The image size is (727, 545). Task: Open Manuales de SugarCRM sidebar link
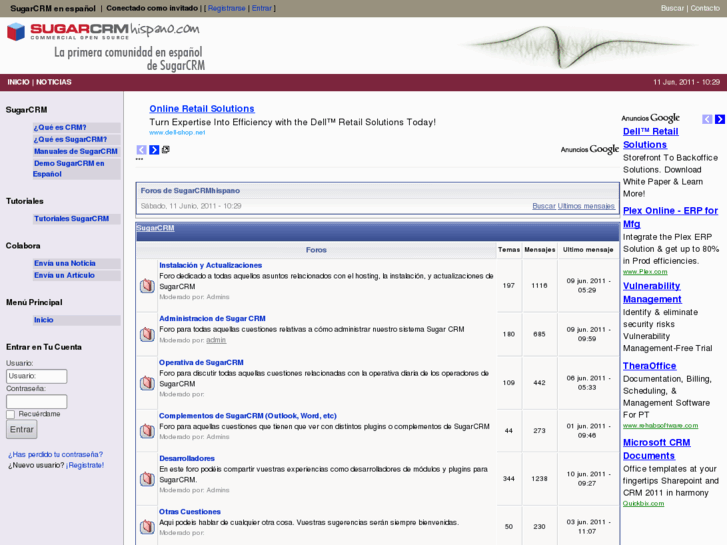(x=76, y=152)
